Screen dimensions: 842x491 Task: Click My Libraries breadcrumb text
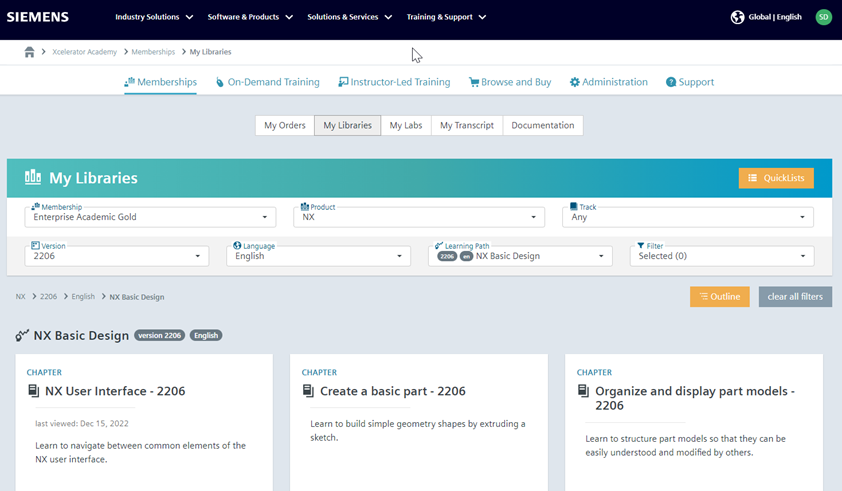(x=210, y=52)
